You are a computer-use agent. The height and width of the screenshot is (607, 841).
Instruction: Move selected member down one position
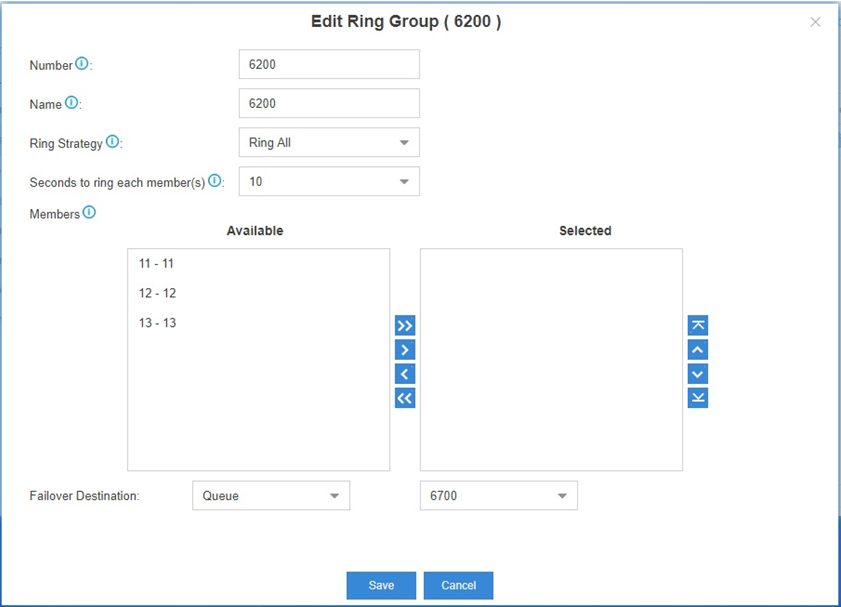click(x=698, y=374)
